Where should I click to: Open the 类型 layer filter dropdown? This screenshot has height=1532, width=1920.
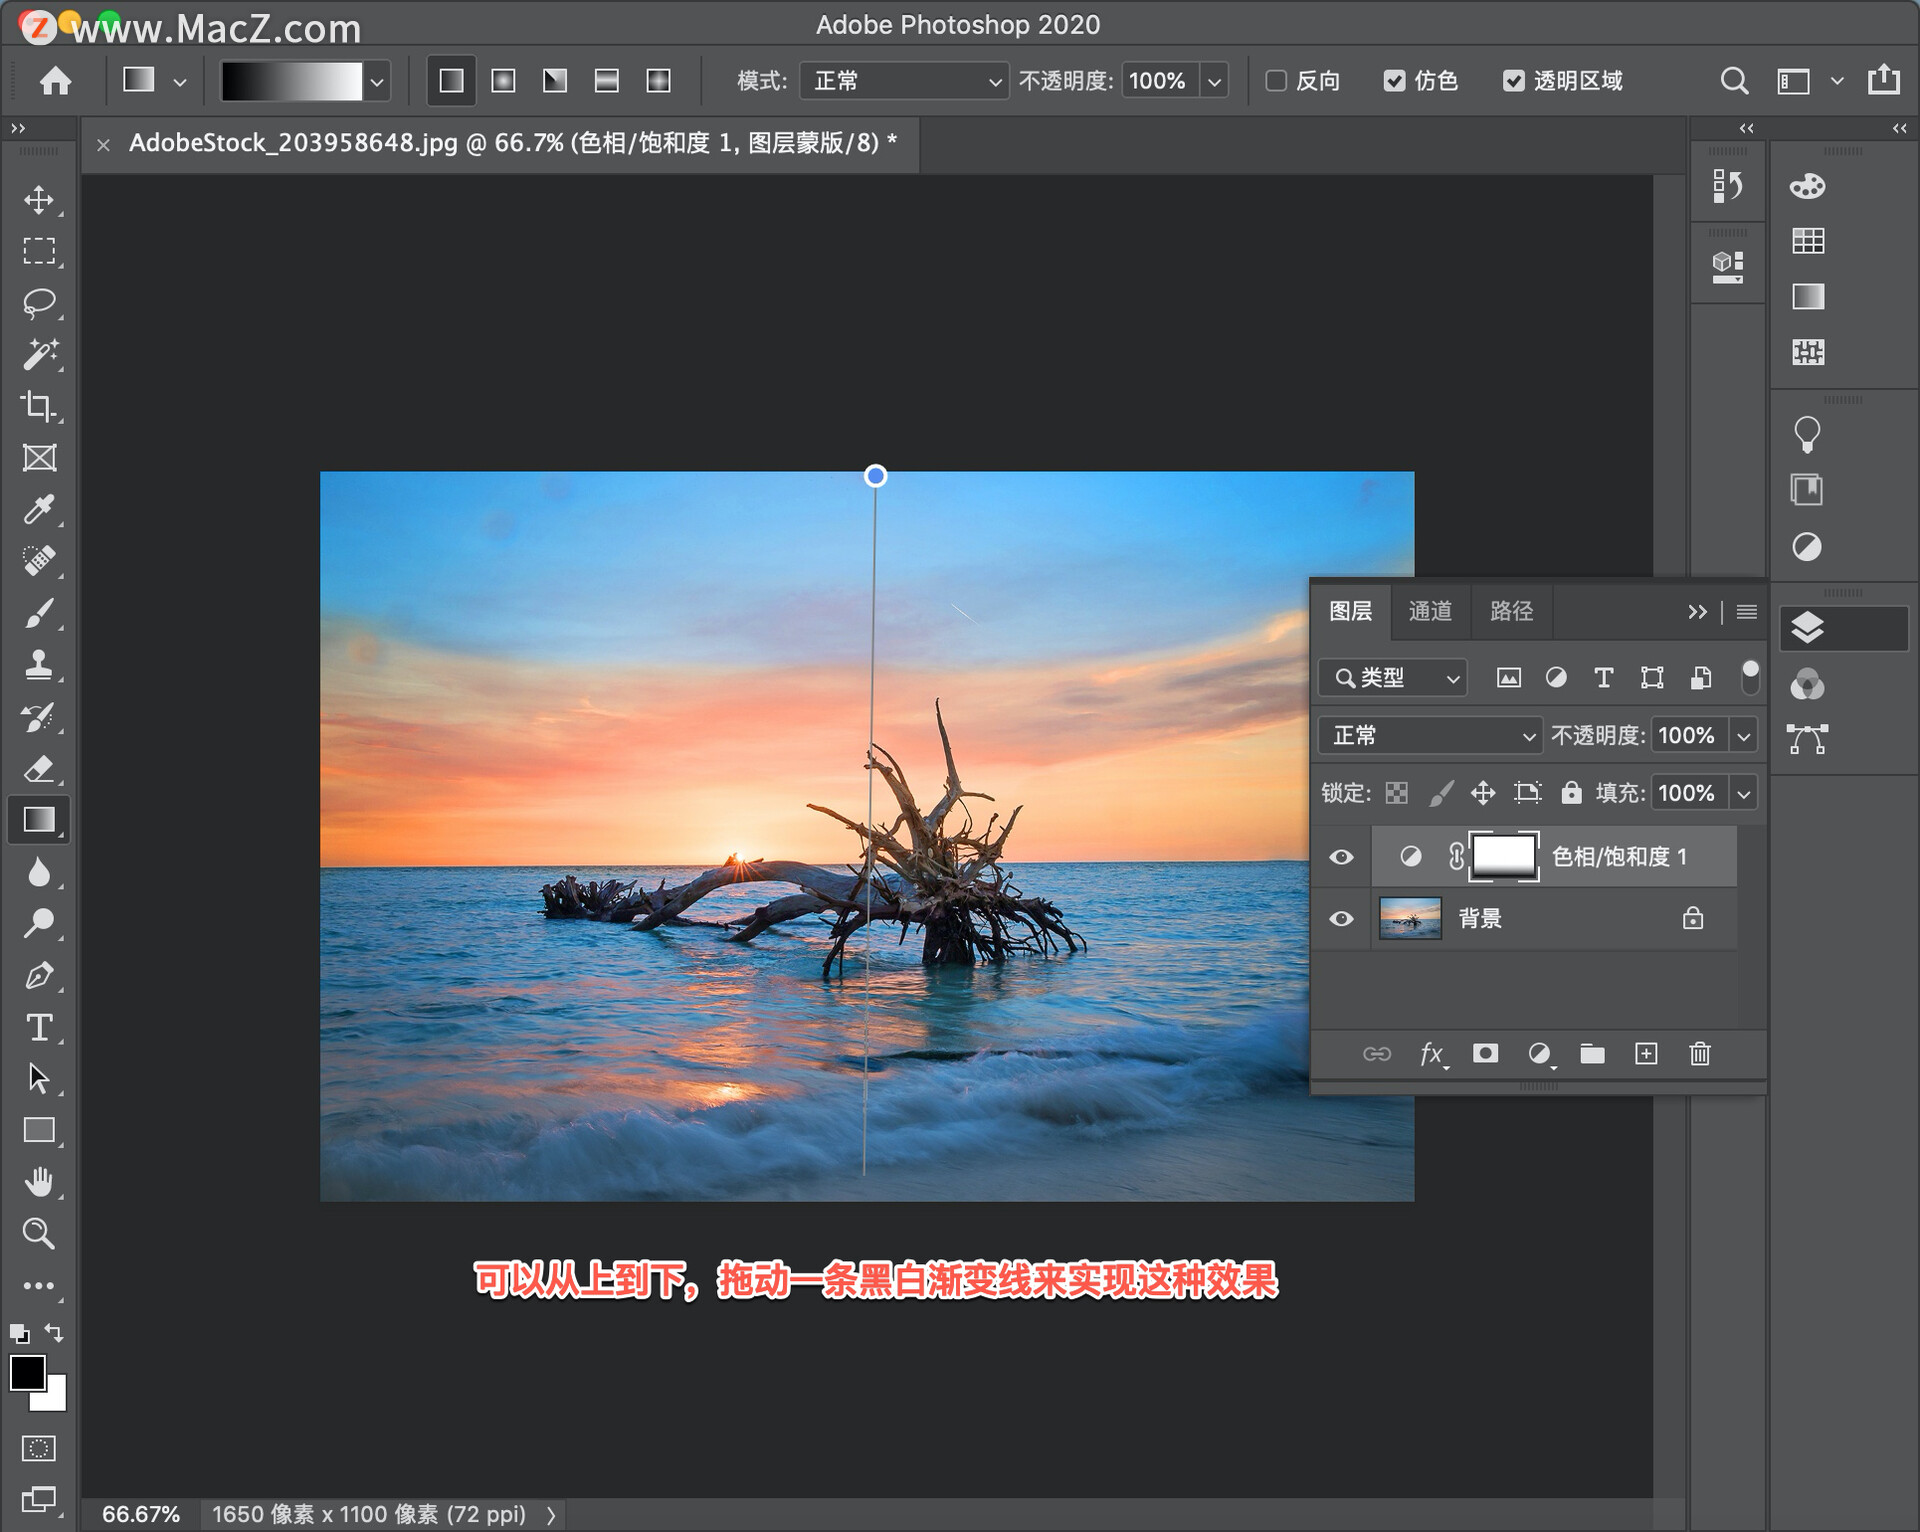(x=1393, y=678)
